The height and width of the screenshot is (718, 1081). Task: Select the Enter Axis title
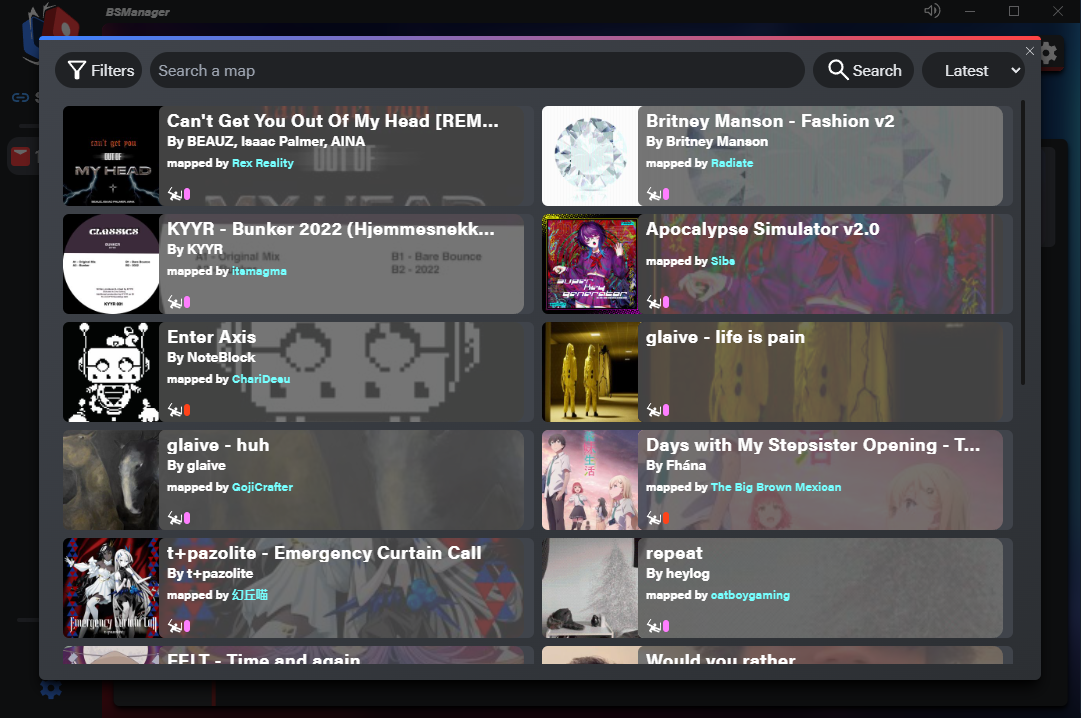212,337
